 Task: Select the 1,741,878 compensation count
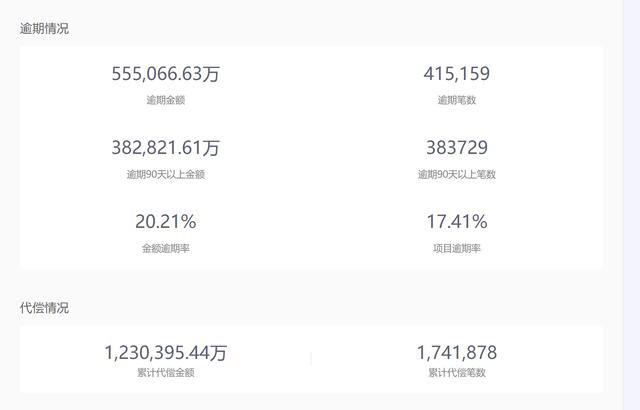(457, 352)
